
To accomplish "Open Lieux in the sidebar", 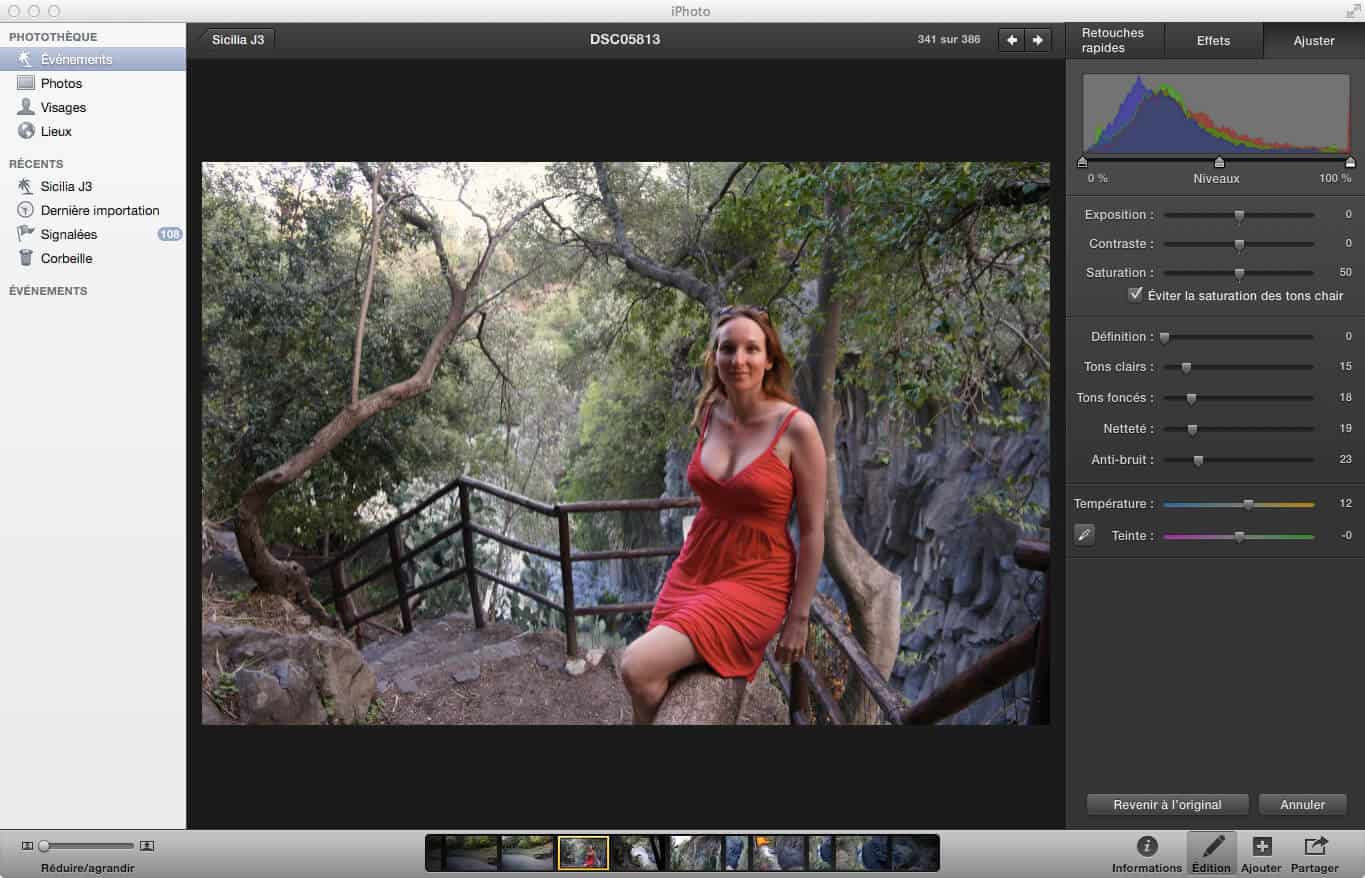I will [x=56, y=131].
